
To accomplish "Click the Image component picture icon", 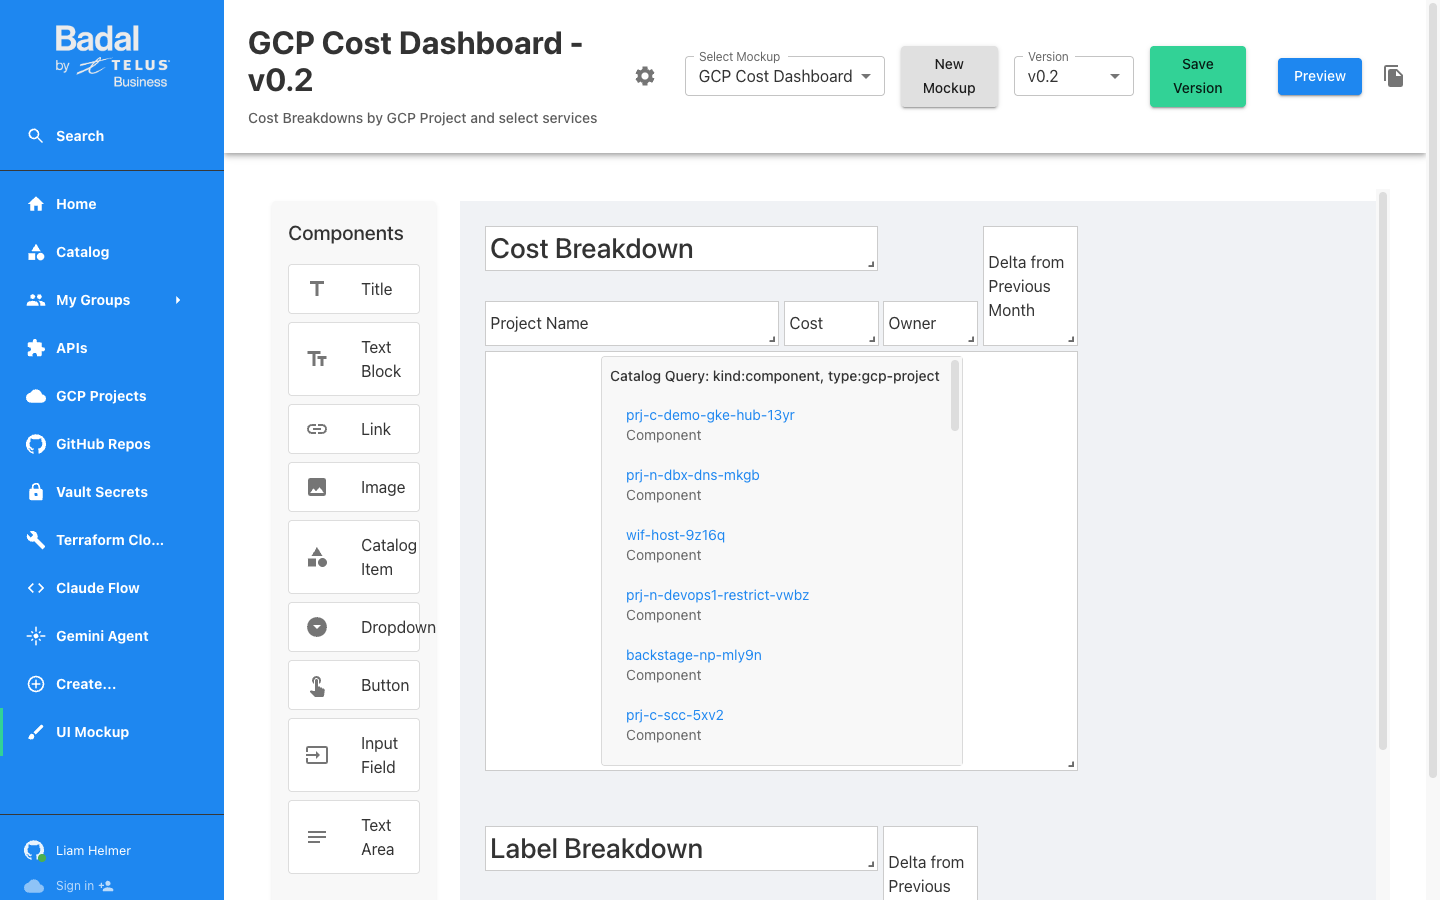I will (x=317, y=487).
